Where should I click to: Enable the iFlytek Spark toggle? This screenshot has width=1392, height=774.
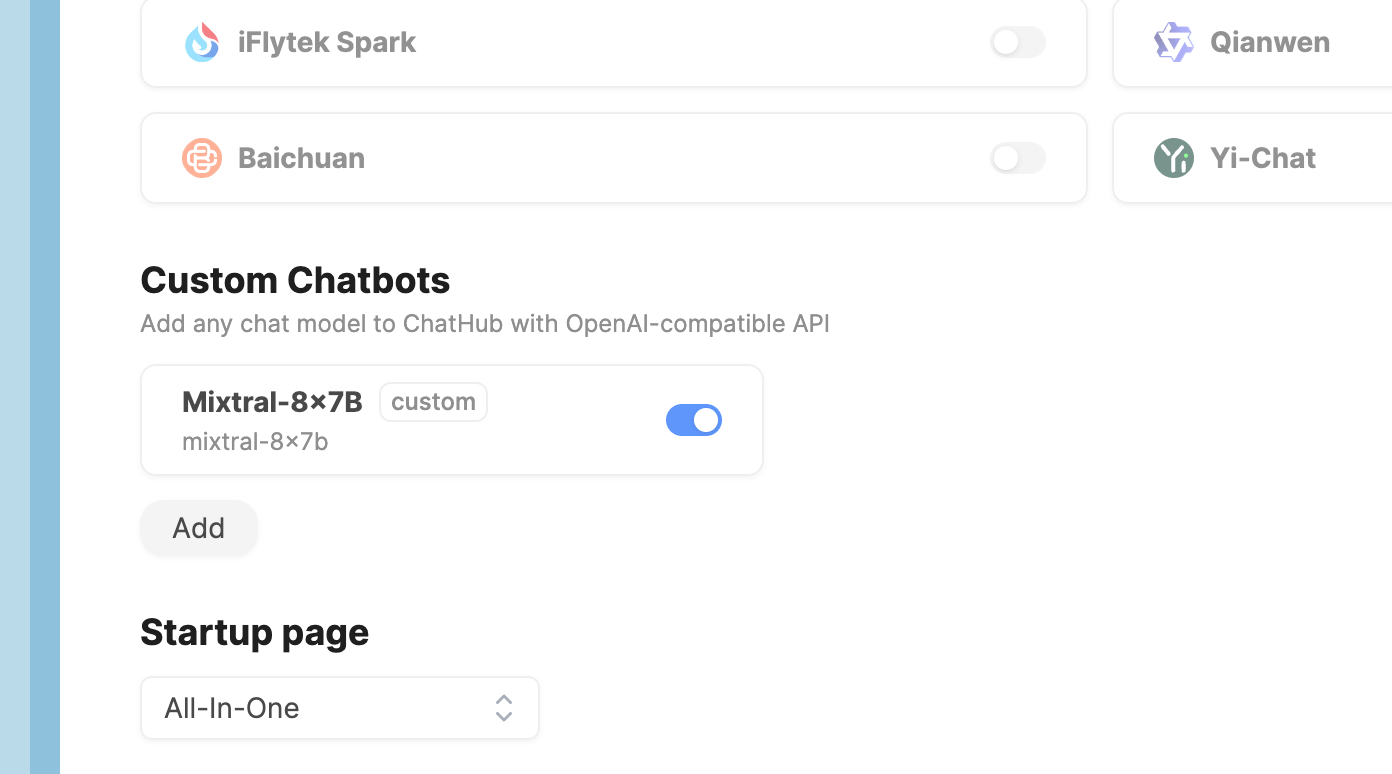tap(1017, 42)
